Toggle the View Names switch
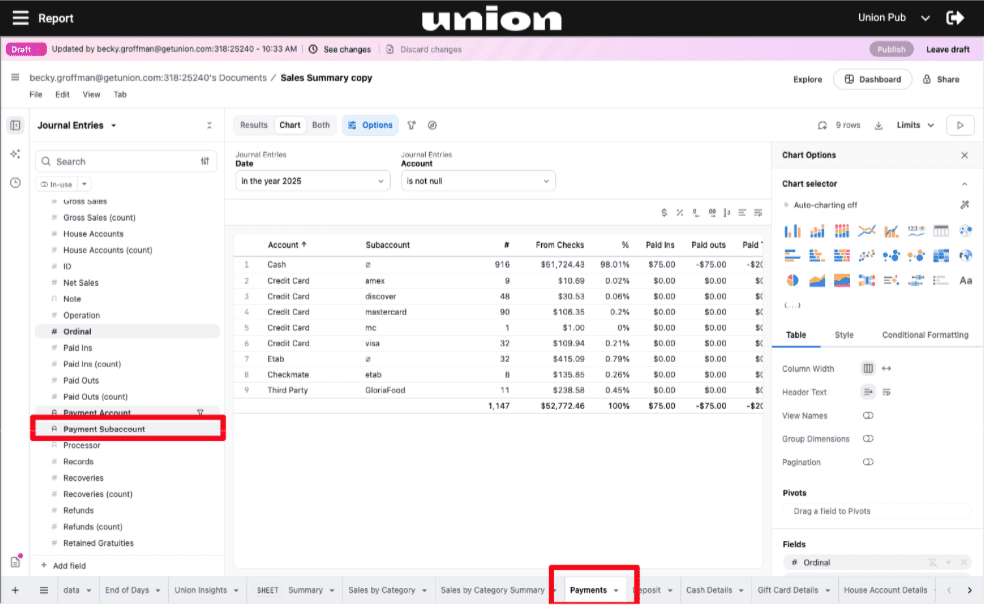985x607 pixels. pyautogui.click(x=868, y=416)
